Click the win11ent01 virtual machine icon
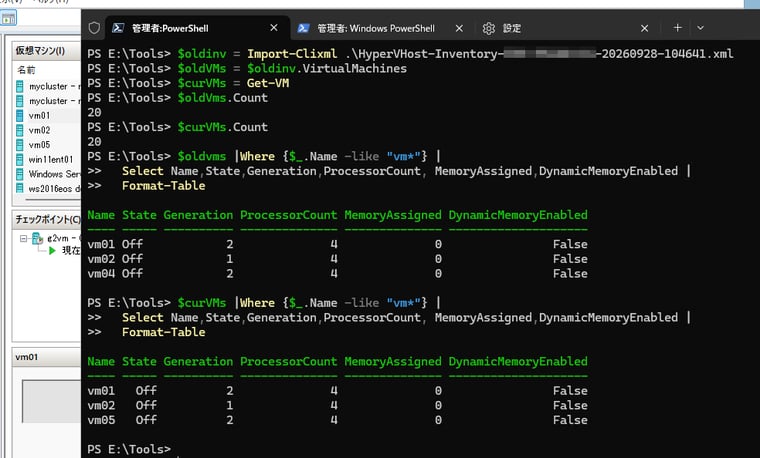 coord(19,159)
